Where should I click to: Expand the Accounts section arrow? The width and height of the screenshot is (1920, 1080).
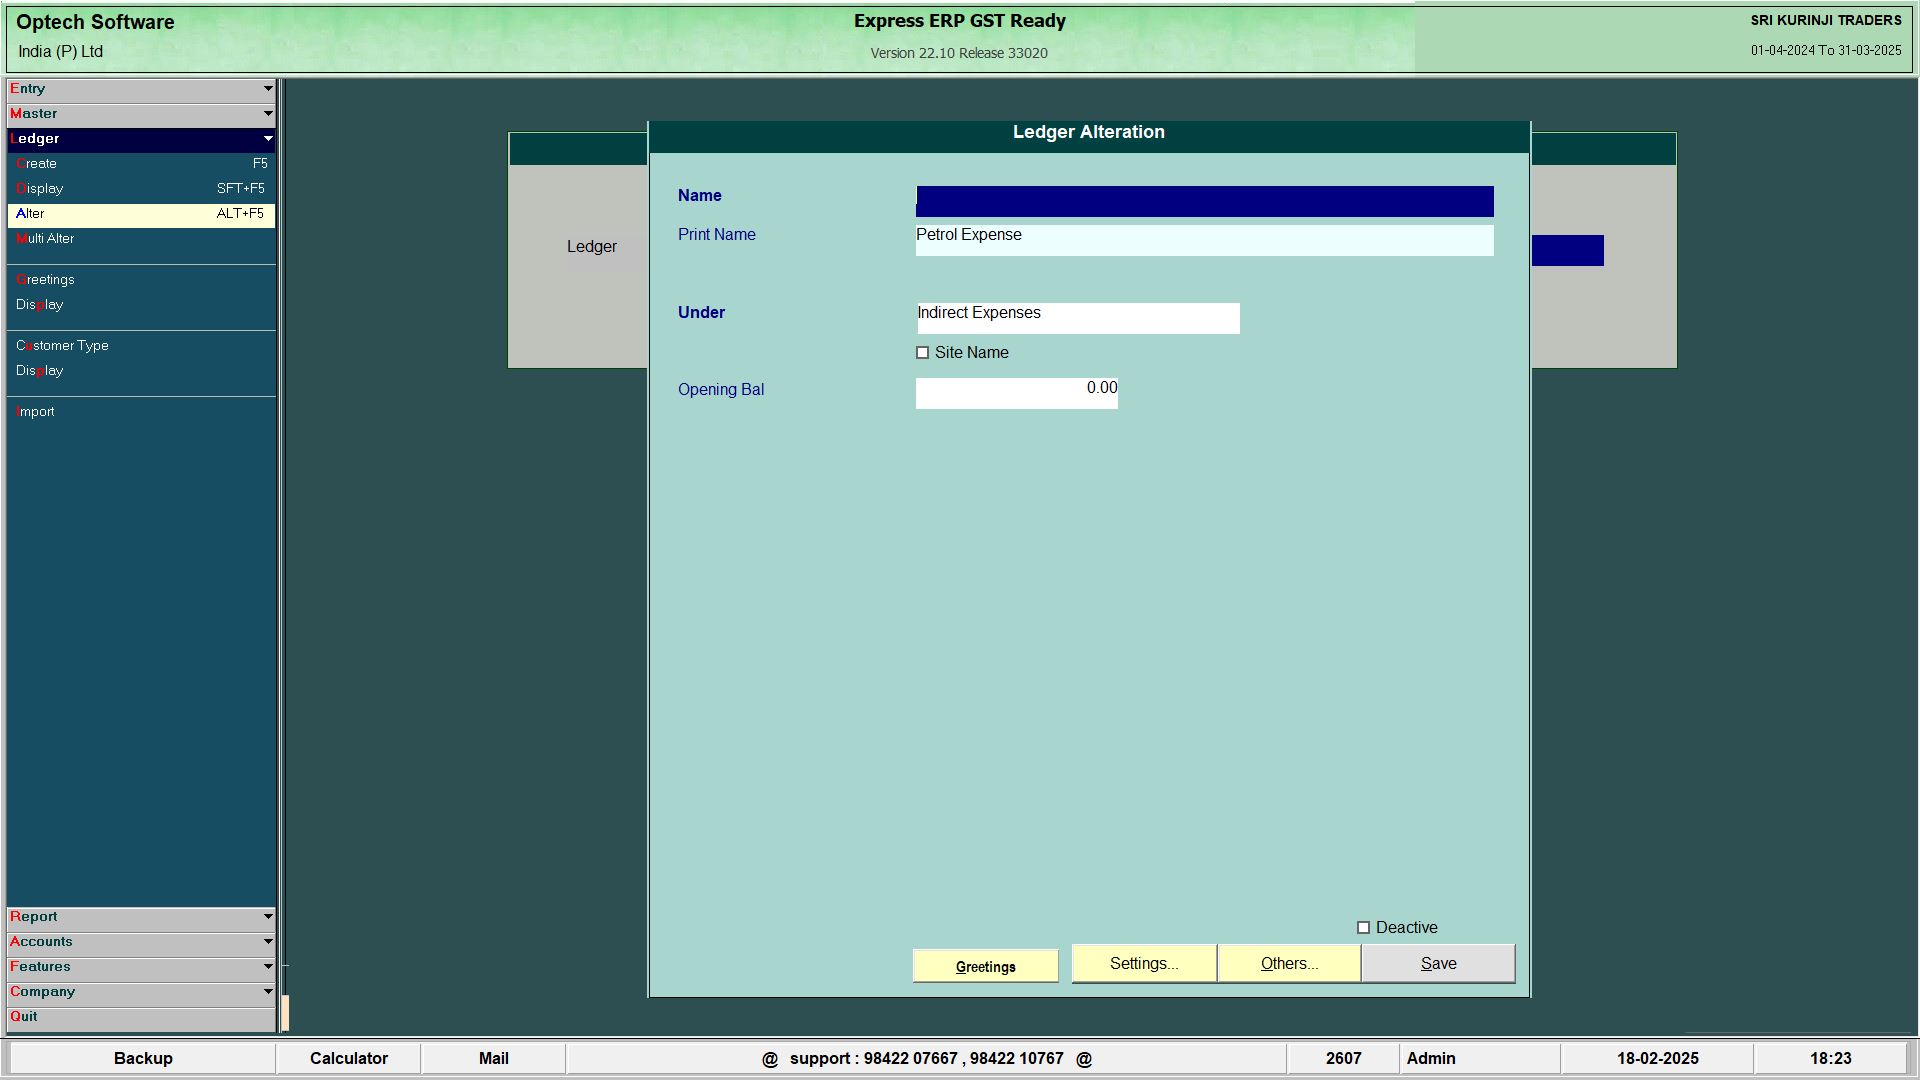(267, 942)
